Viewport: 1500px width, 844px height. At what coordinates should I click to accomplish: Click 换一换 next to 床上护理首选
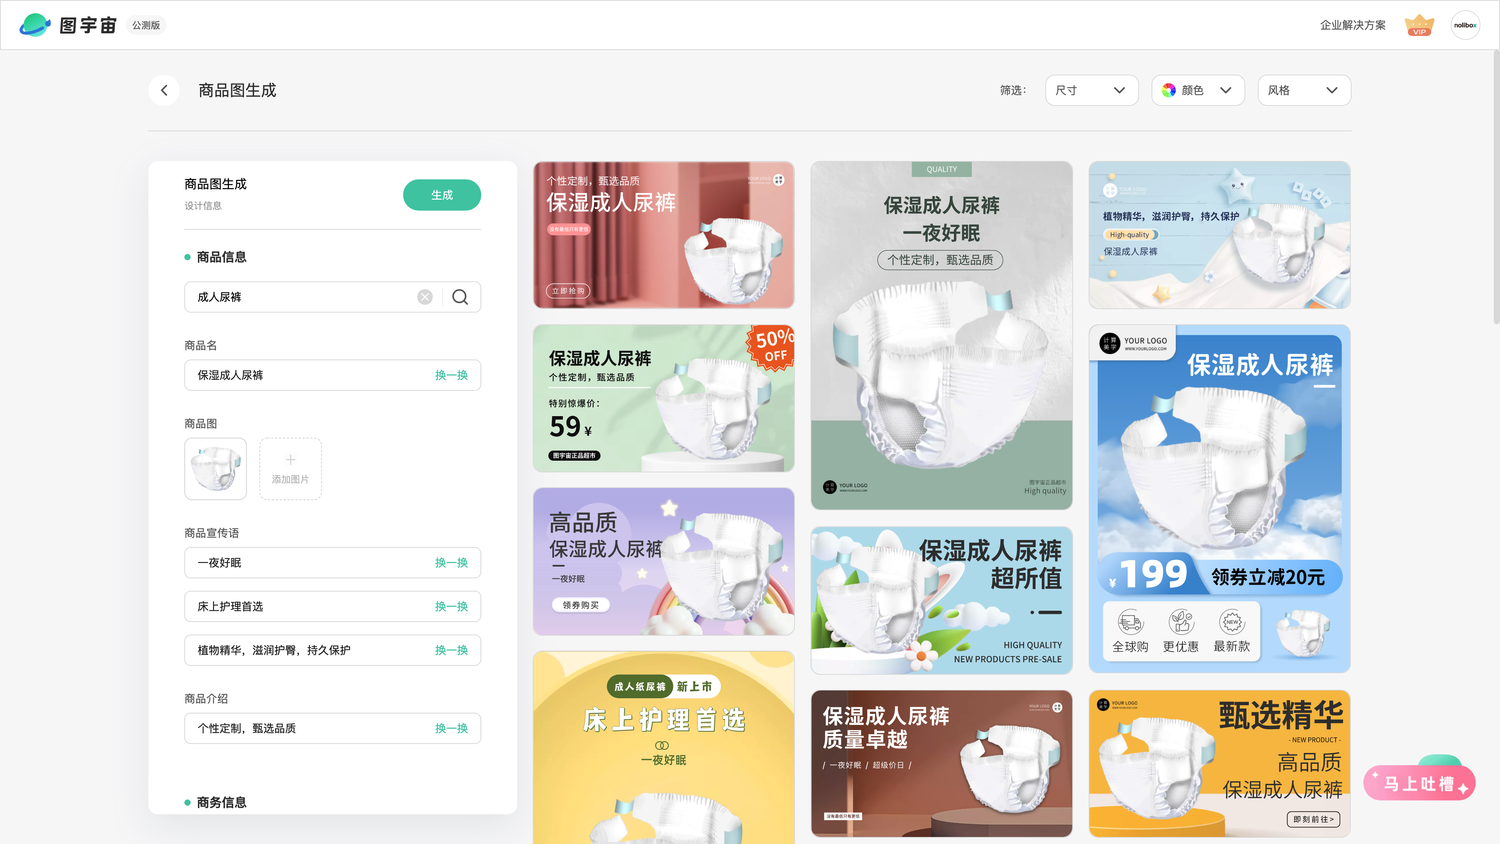point(451,607)
